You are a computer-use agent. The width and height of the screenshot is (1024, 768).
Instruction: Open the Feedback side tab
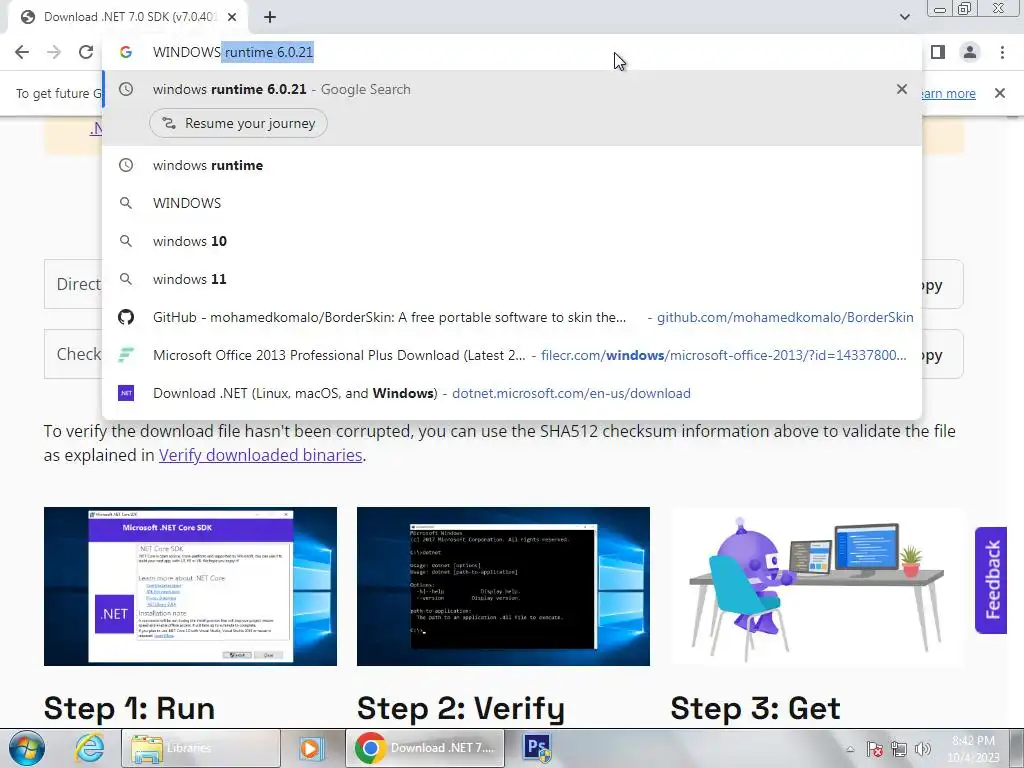coord(991,580)
